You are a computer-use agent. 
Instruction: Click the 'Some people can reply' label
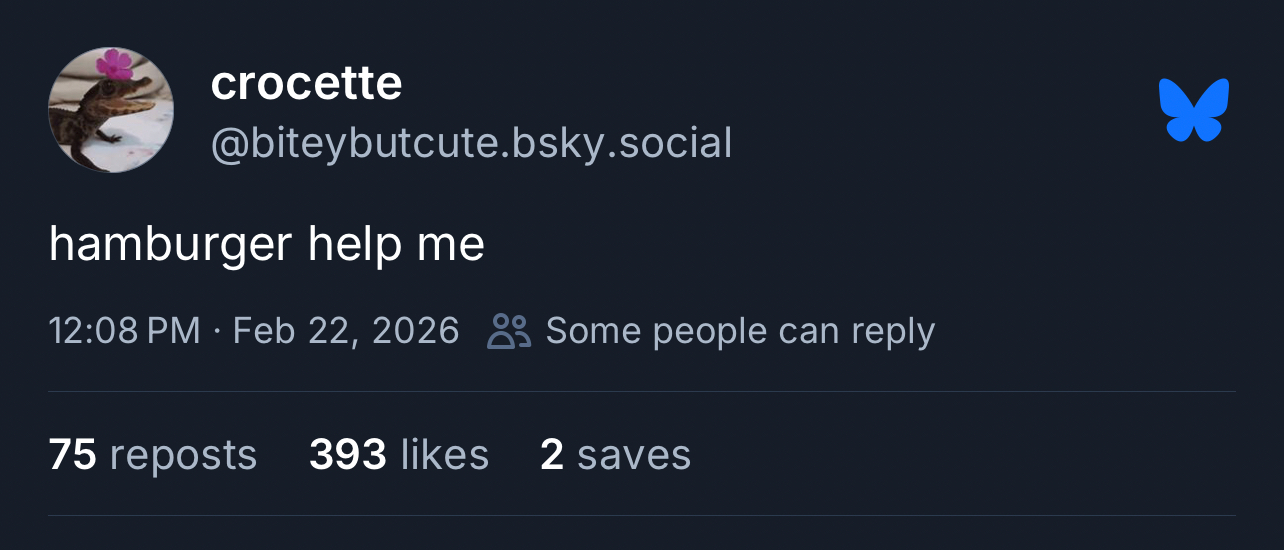point(740,331)
